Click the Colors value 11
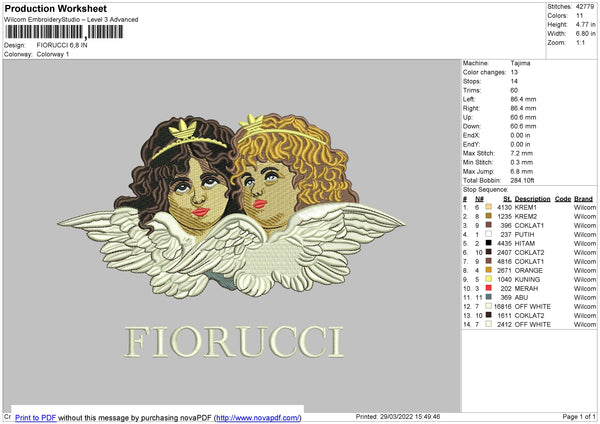600x424 pixels. click(x=579, y=16)
